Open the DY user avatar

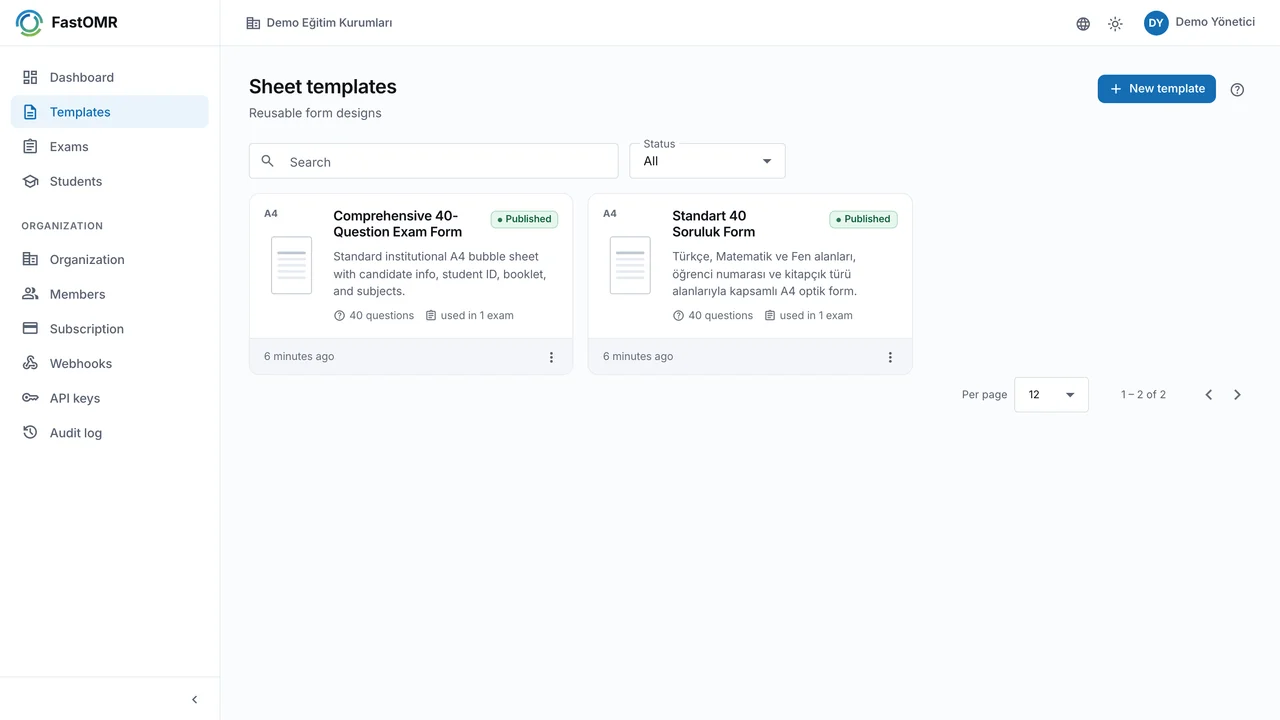(x=1156, y=23)
